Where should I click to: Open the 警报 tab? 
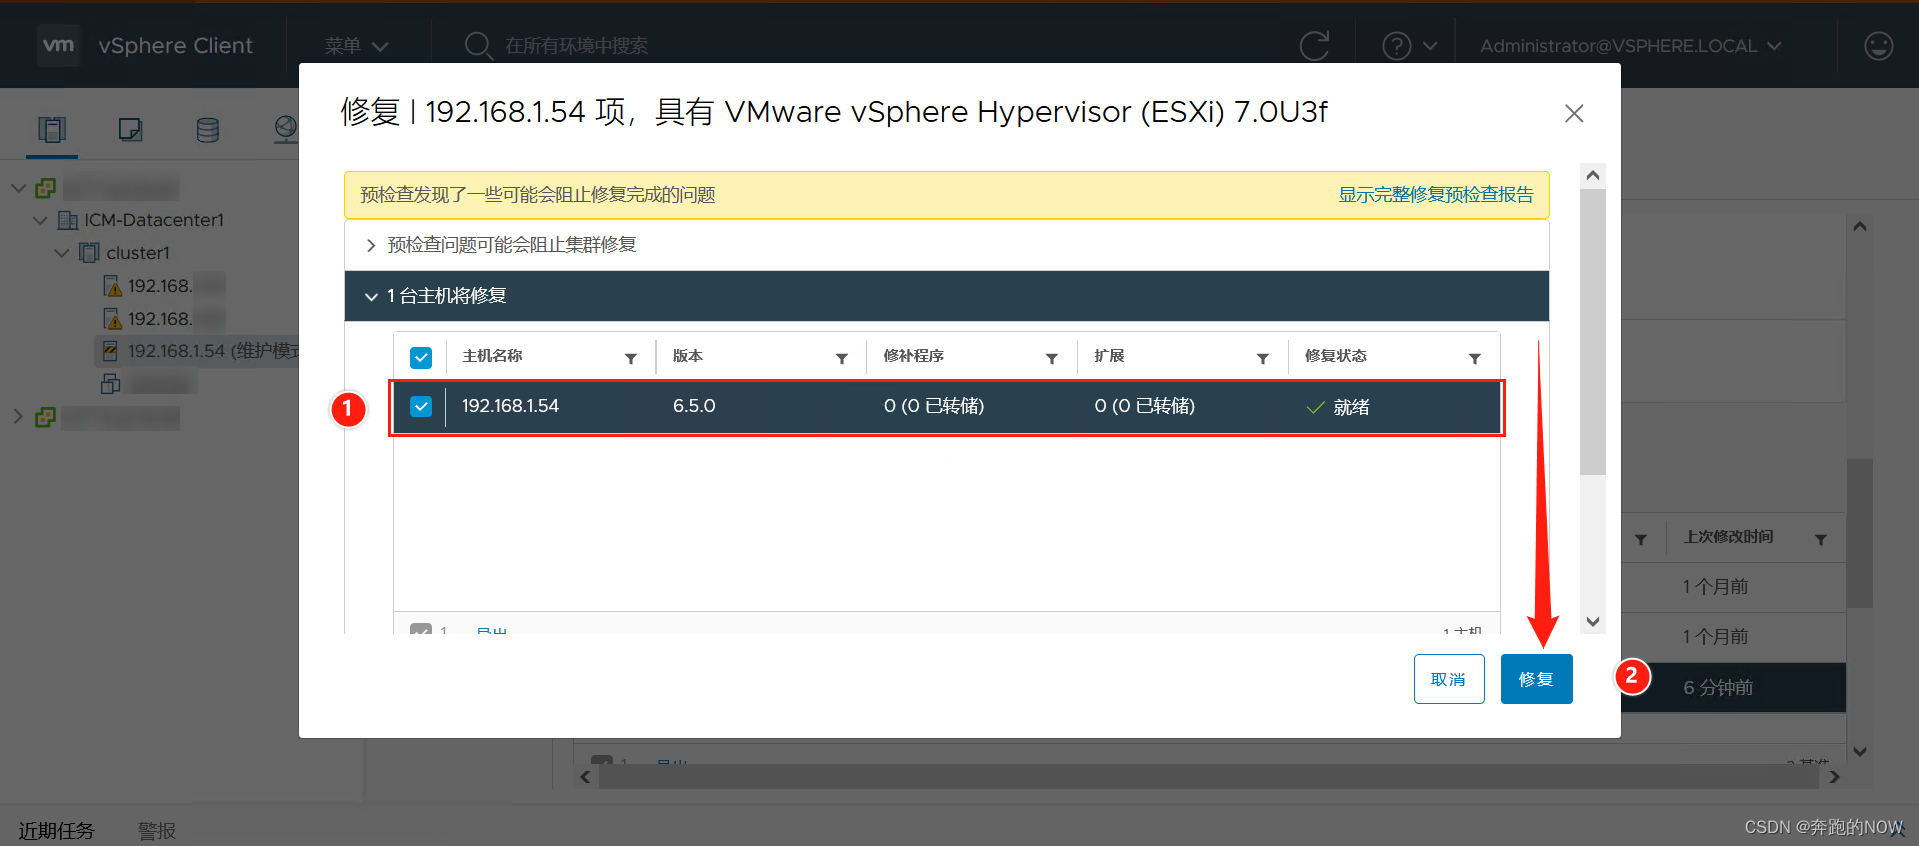(157, 831)
